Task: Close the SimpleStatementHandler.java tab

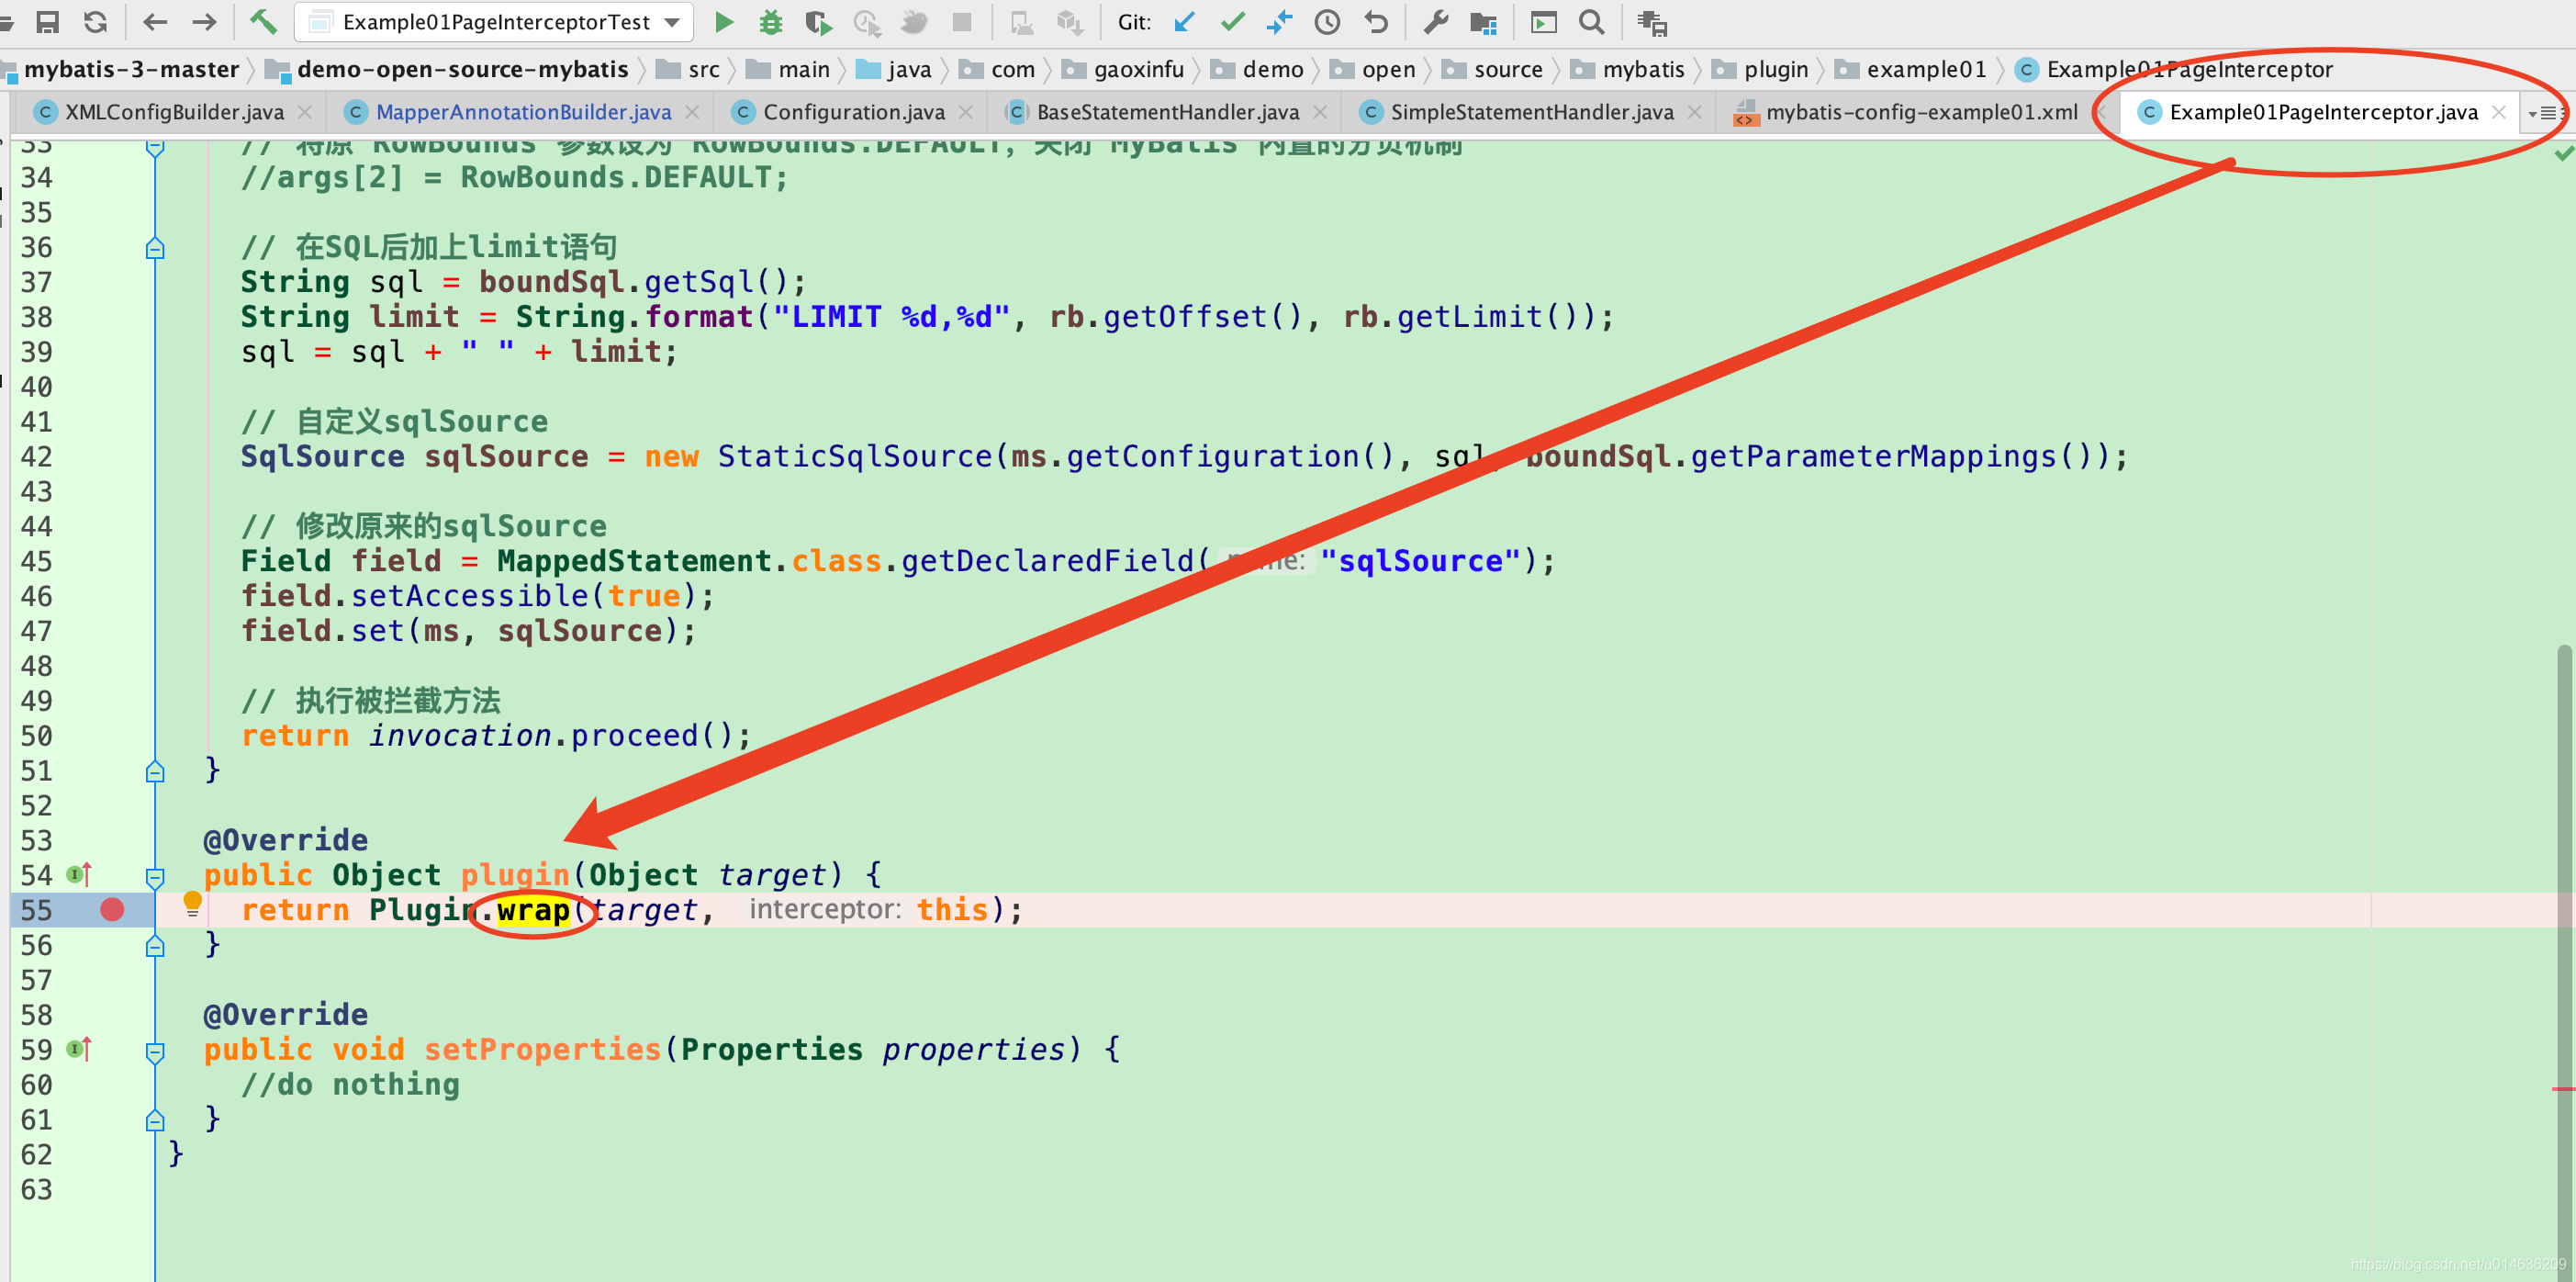Action: [x=1694, y=112]
